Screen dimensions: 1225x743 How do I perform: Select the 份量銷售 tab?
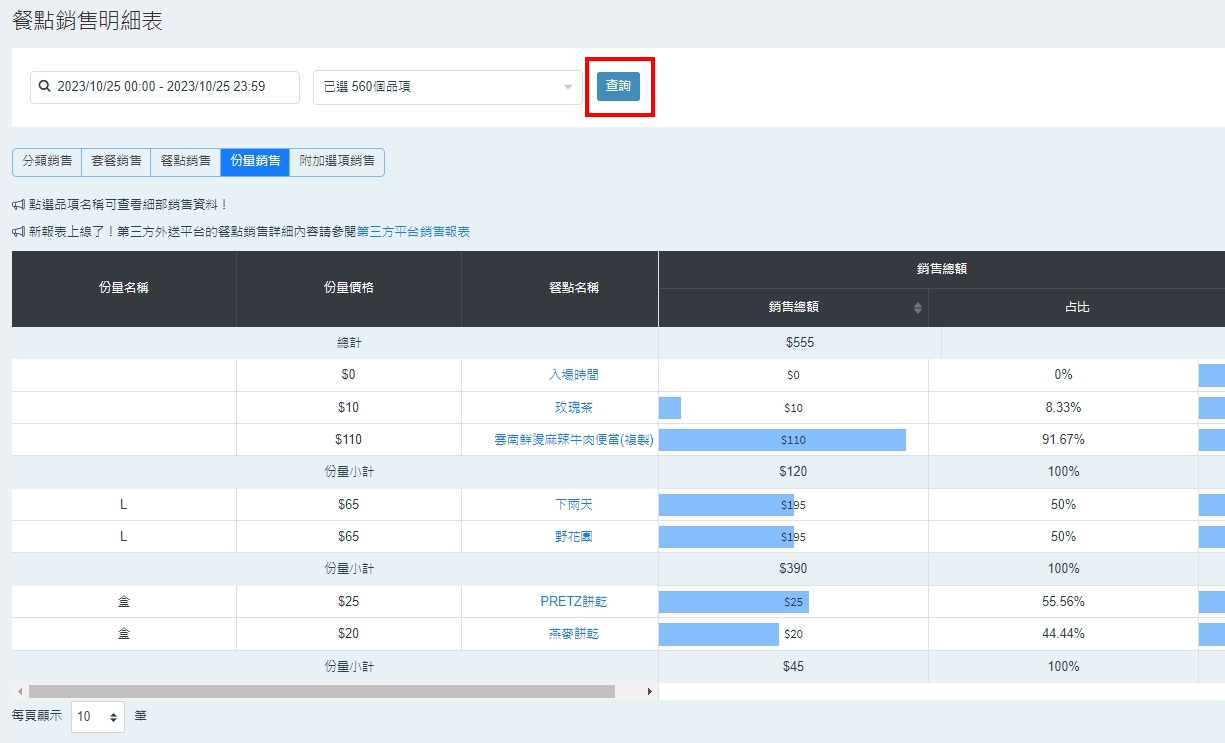tap(255, 162)
